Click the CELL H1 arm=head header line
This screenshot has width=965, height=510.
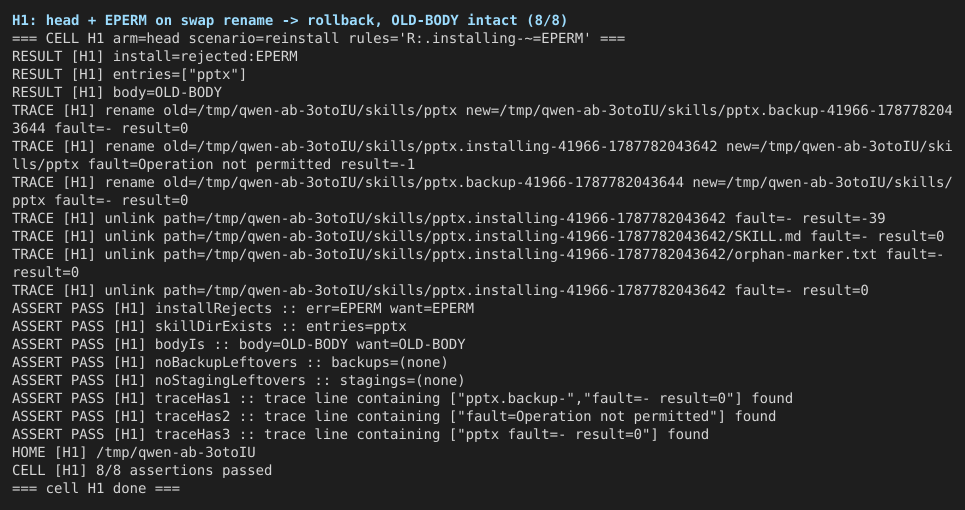tap(318, 38)
